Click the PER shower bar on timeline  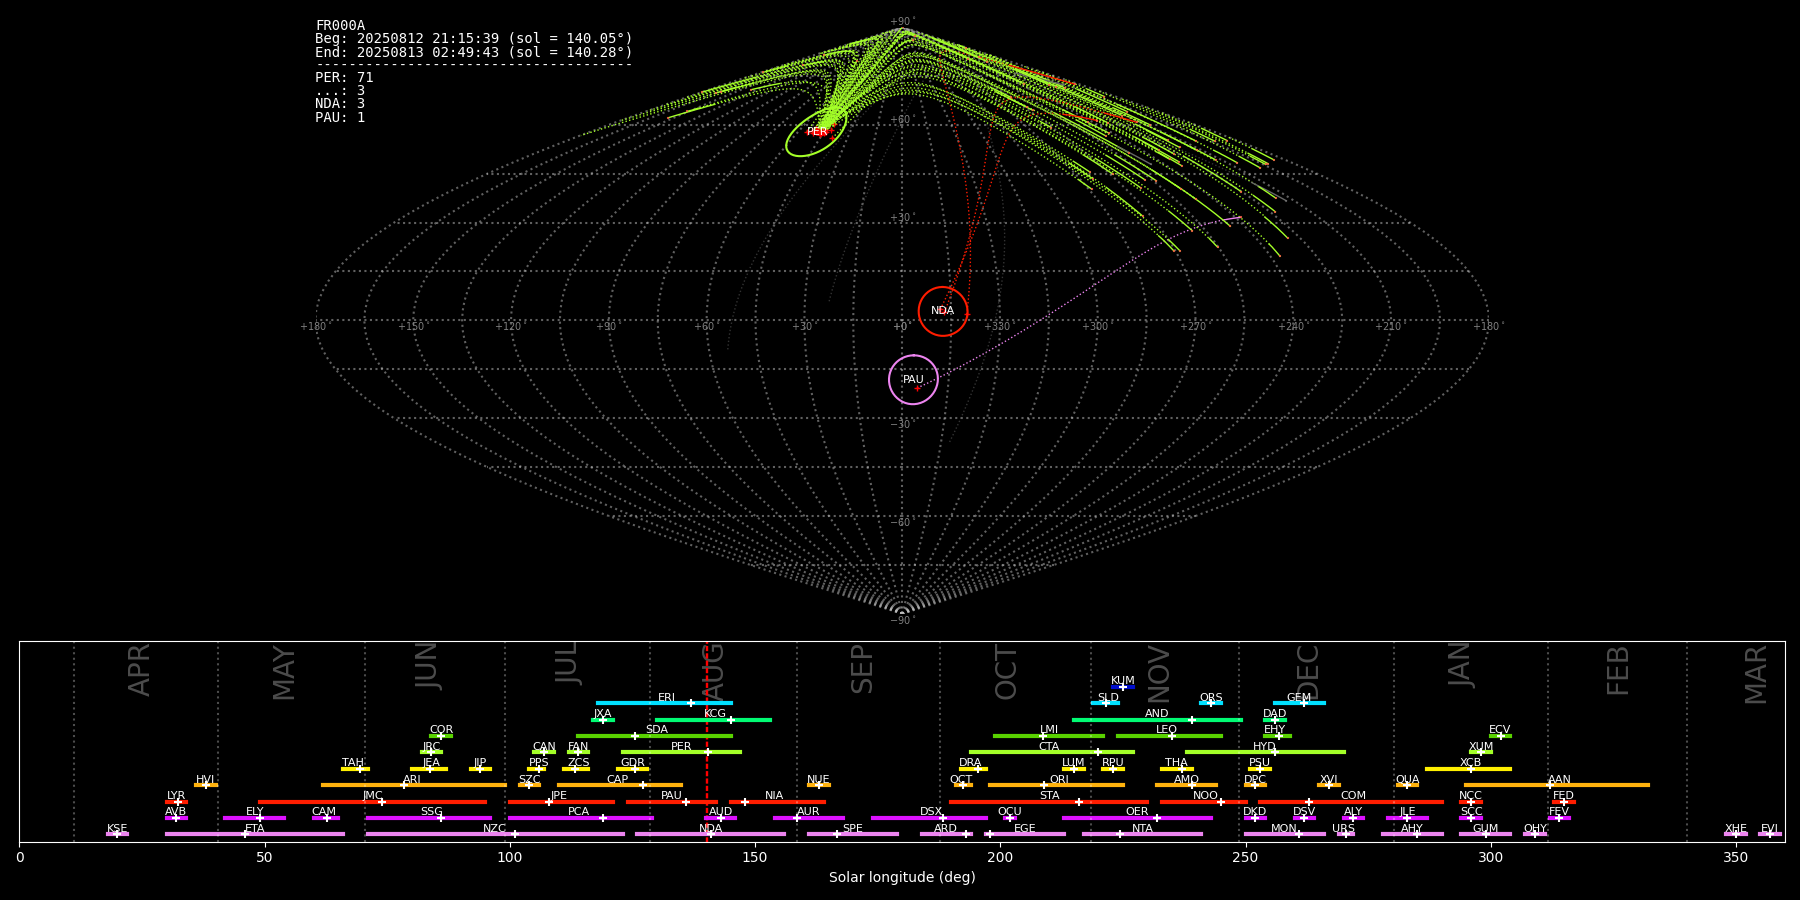pyautogui.click(x=681, y=752)
